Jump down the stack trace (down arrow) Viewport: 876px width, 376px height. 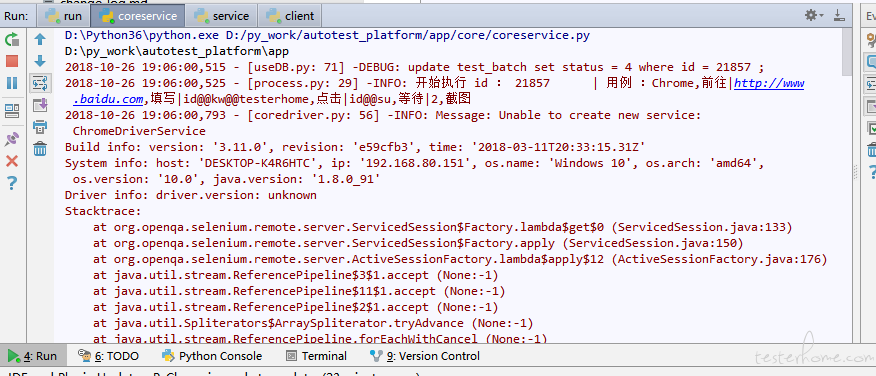[x=40, y=61]
